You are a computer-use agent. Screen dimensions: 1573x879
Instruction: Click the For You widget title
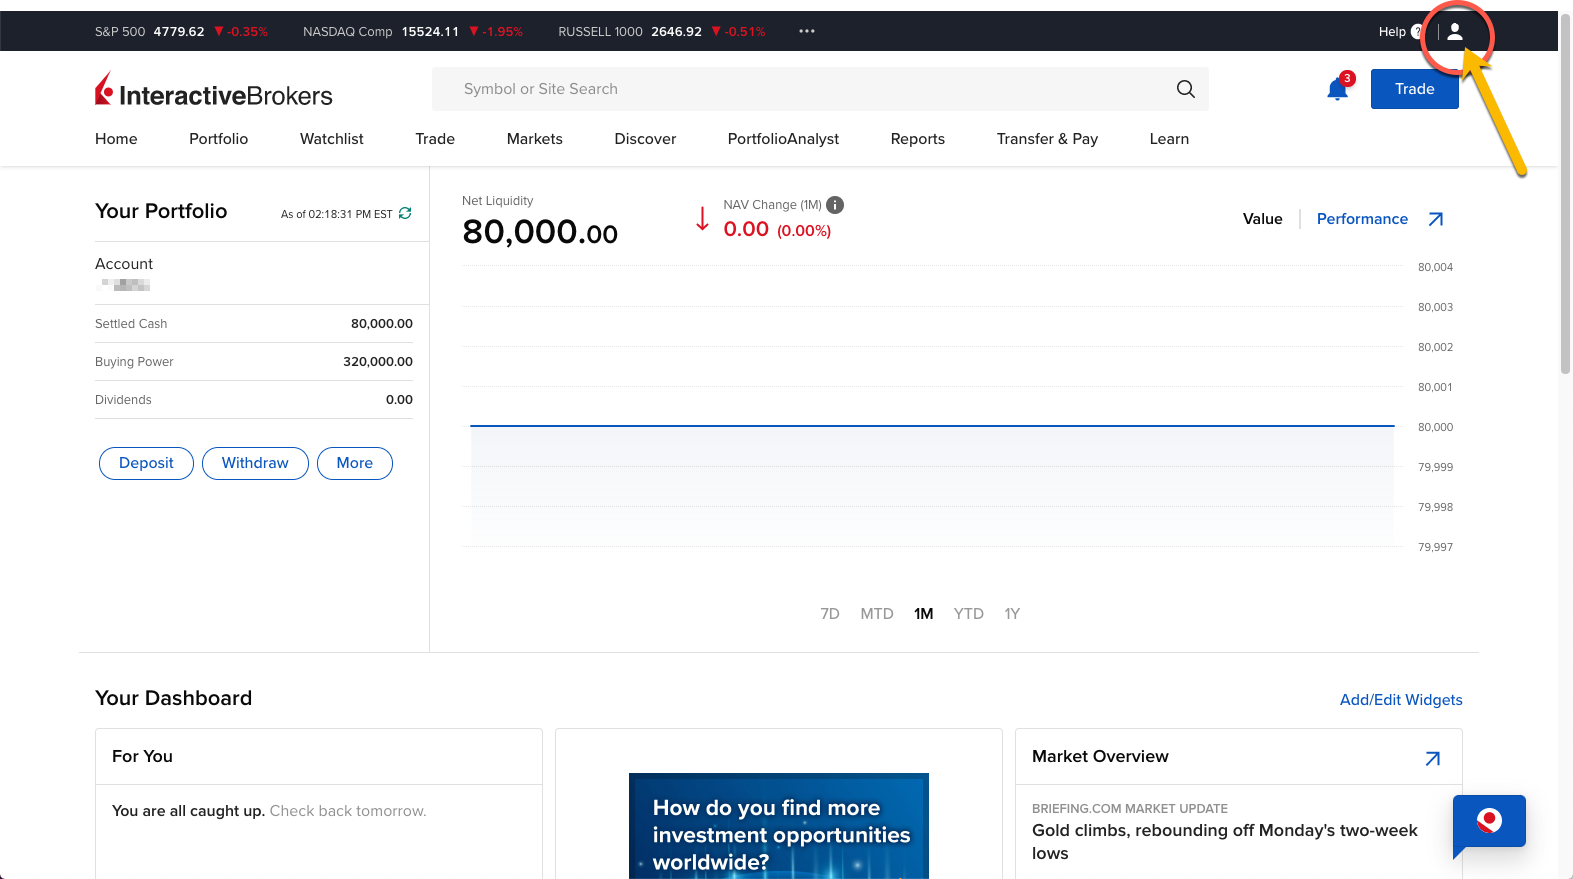point(142,757)
